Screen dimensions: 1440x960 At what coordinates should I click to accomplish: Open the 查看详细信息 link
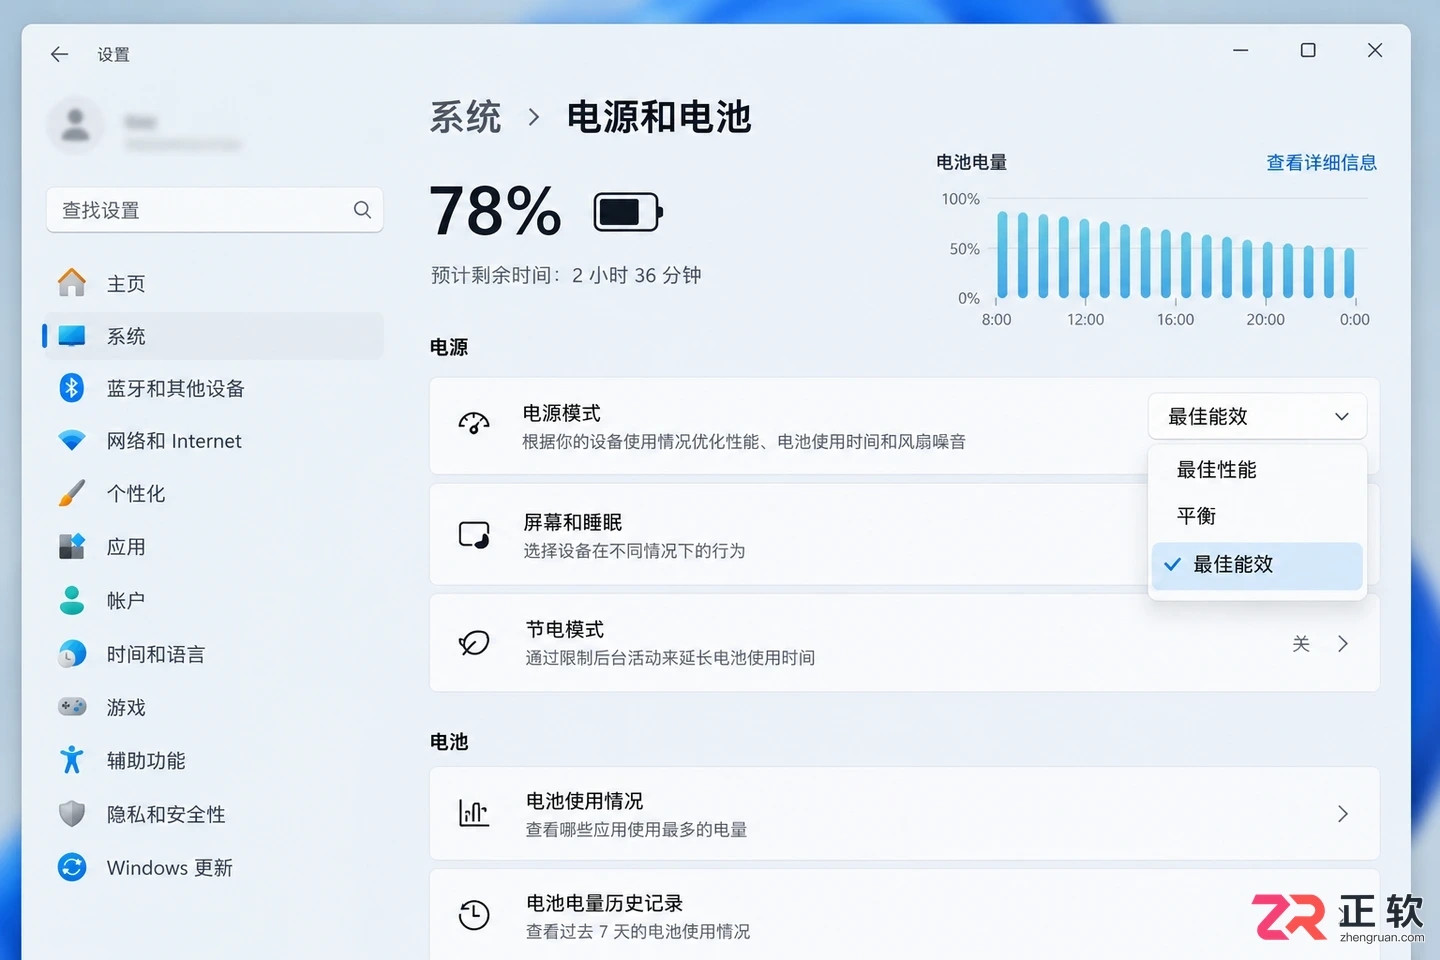coord(1321,163)
